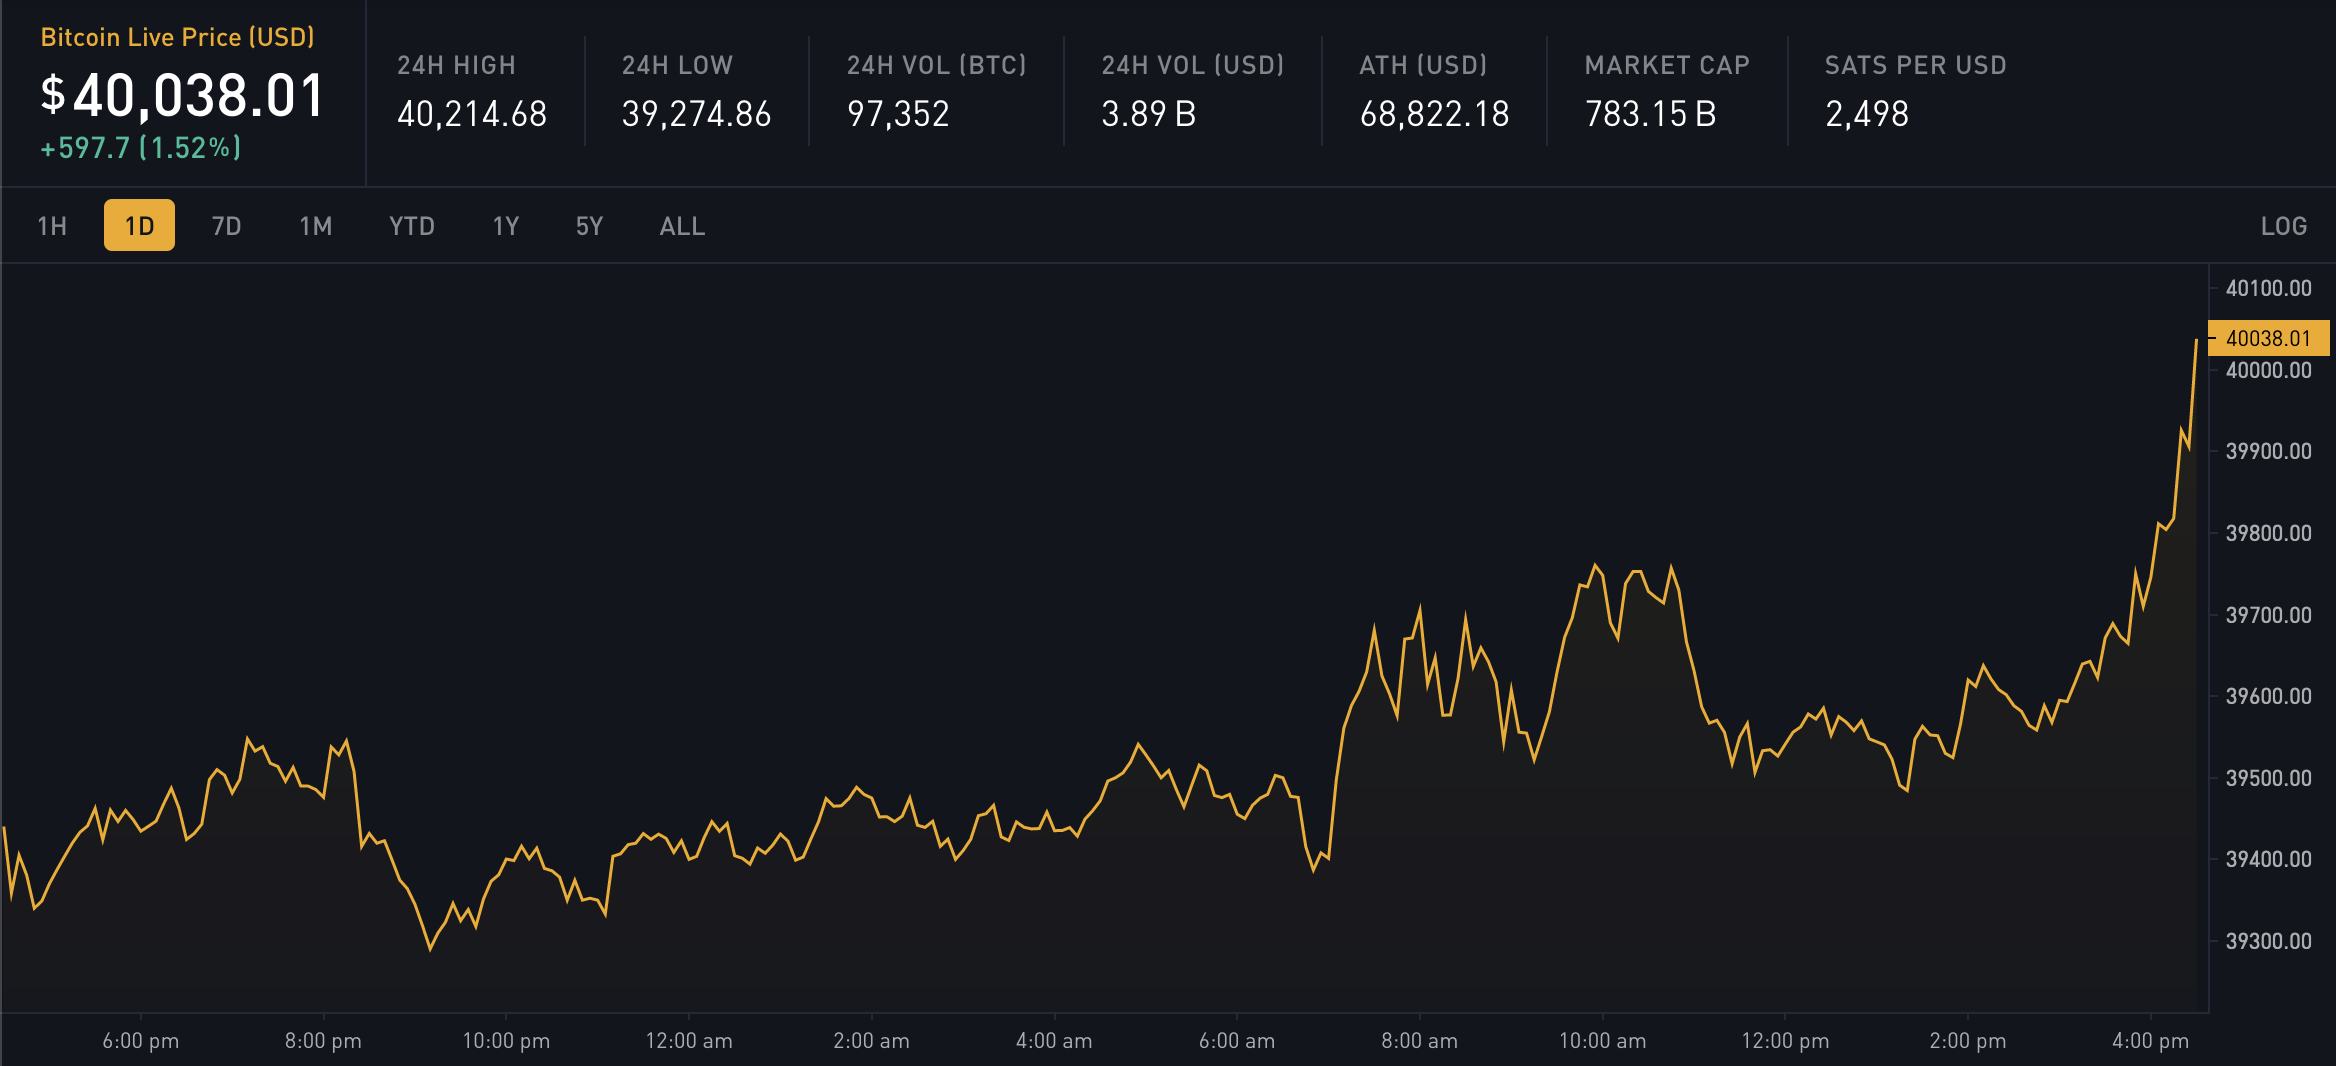The width and height of the screenshot is (2336, 1066).
Task: Click the 24H LOW label
Action: click(677, 65)
